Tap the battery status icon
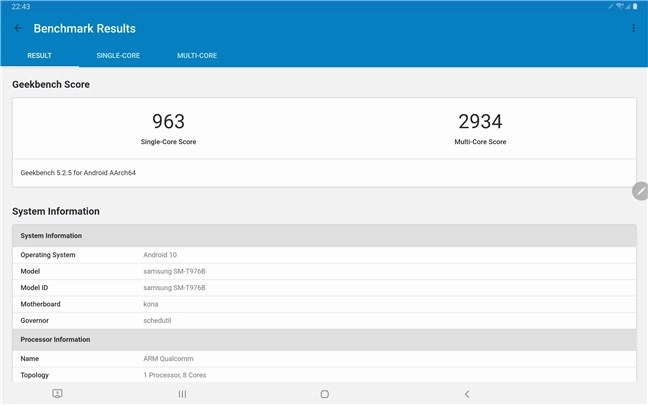The image size is (648, 405). [635, 6]
